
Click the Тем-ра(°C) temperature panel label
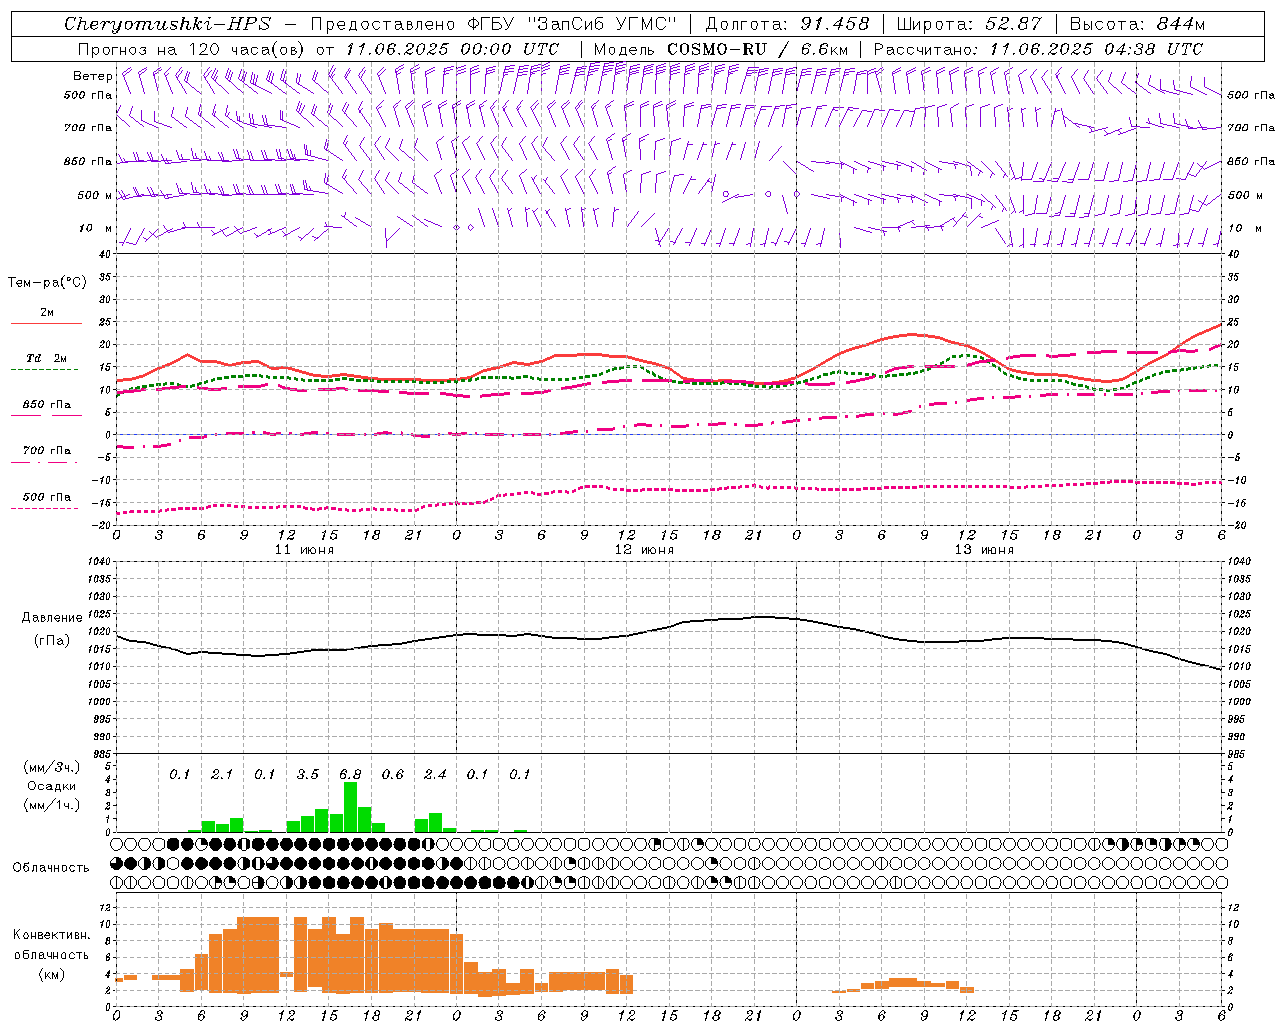(x=47, y=283)
